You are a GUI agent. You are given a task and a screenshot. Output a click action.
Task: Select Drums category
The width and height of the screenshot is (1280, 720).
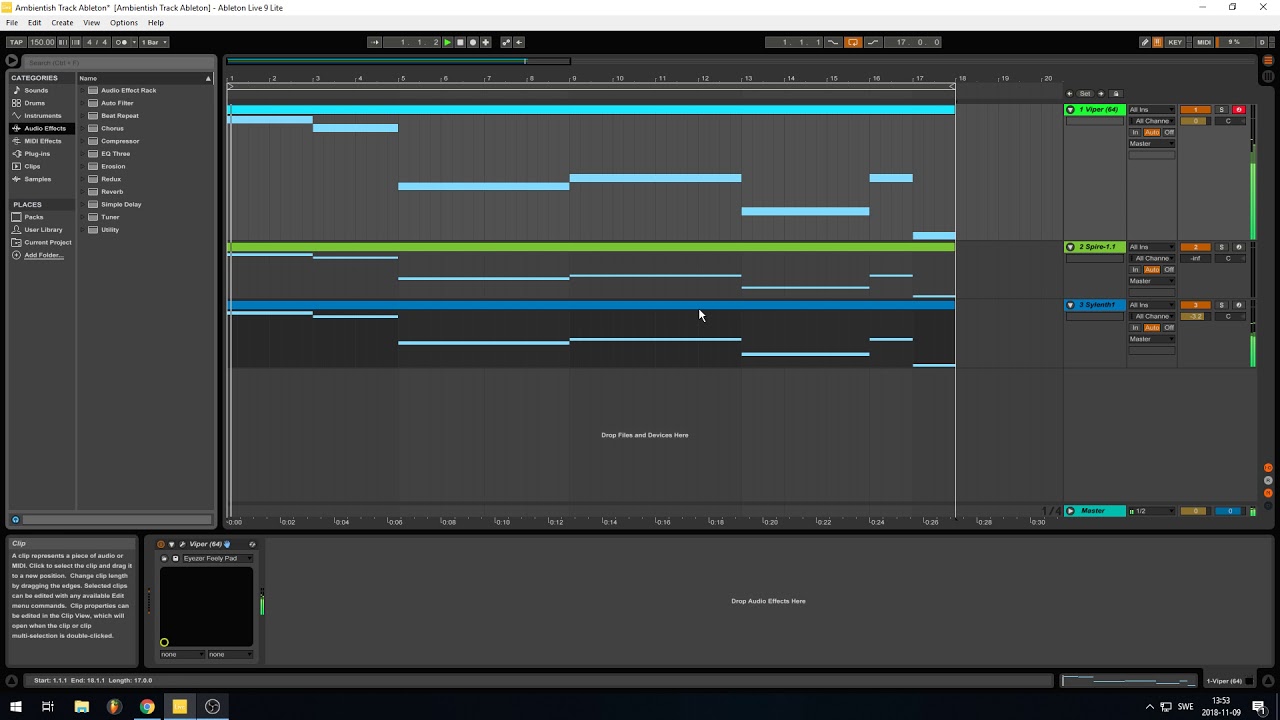(35, 103)
